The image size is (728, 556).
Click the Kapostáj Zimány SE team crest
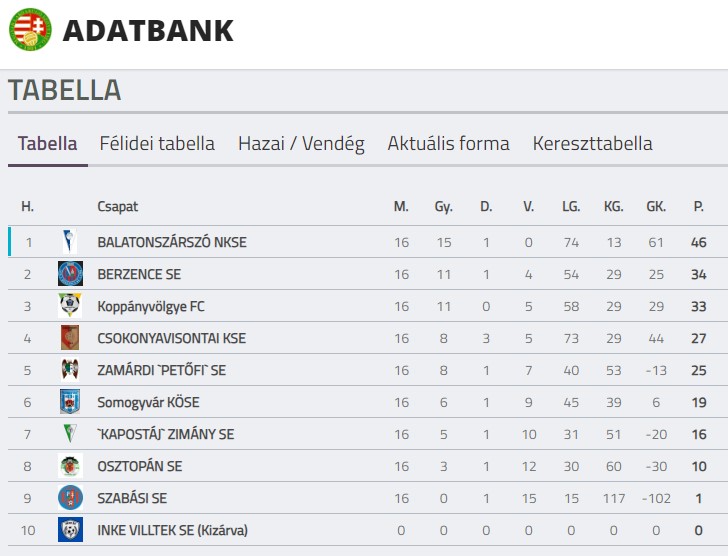point(69,434)
